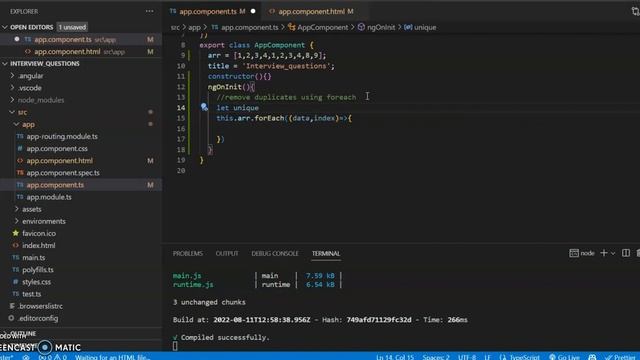
Task: Open app.component.spec.ts file
Action: click(x=63, y=173)
